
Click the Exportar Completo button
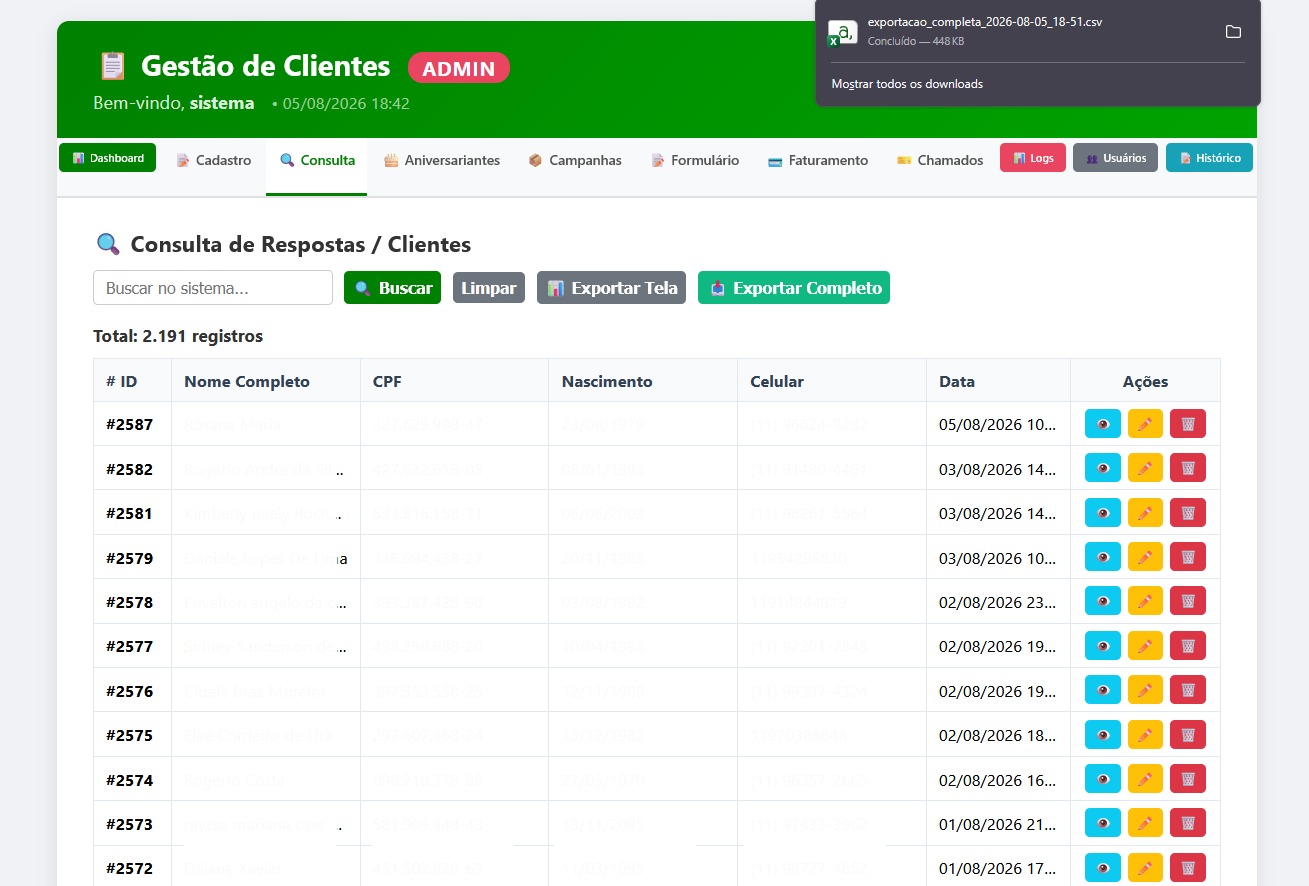point(794,288)
